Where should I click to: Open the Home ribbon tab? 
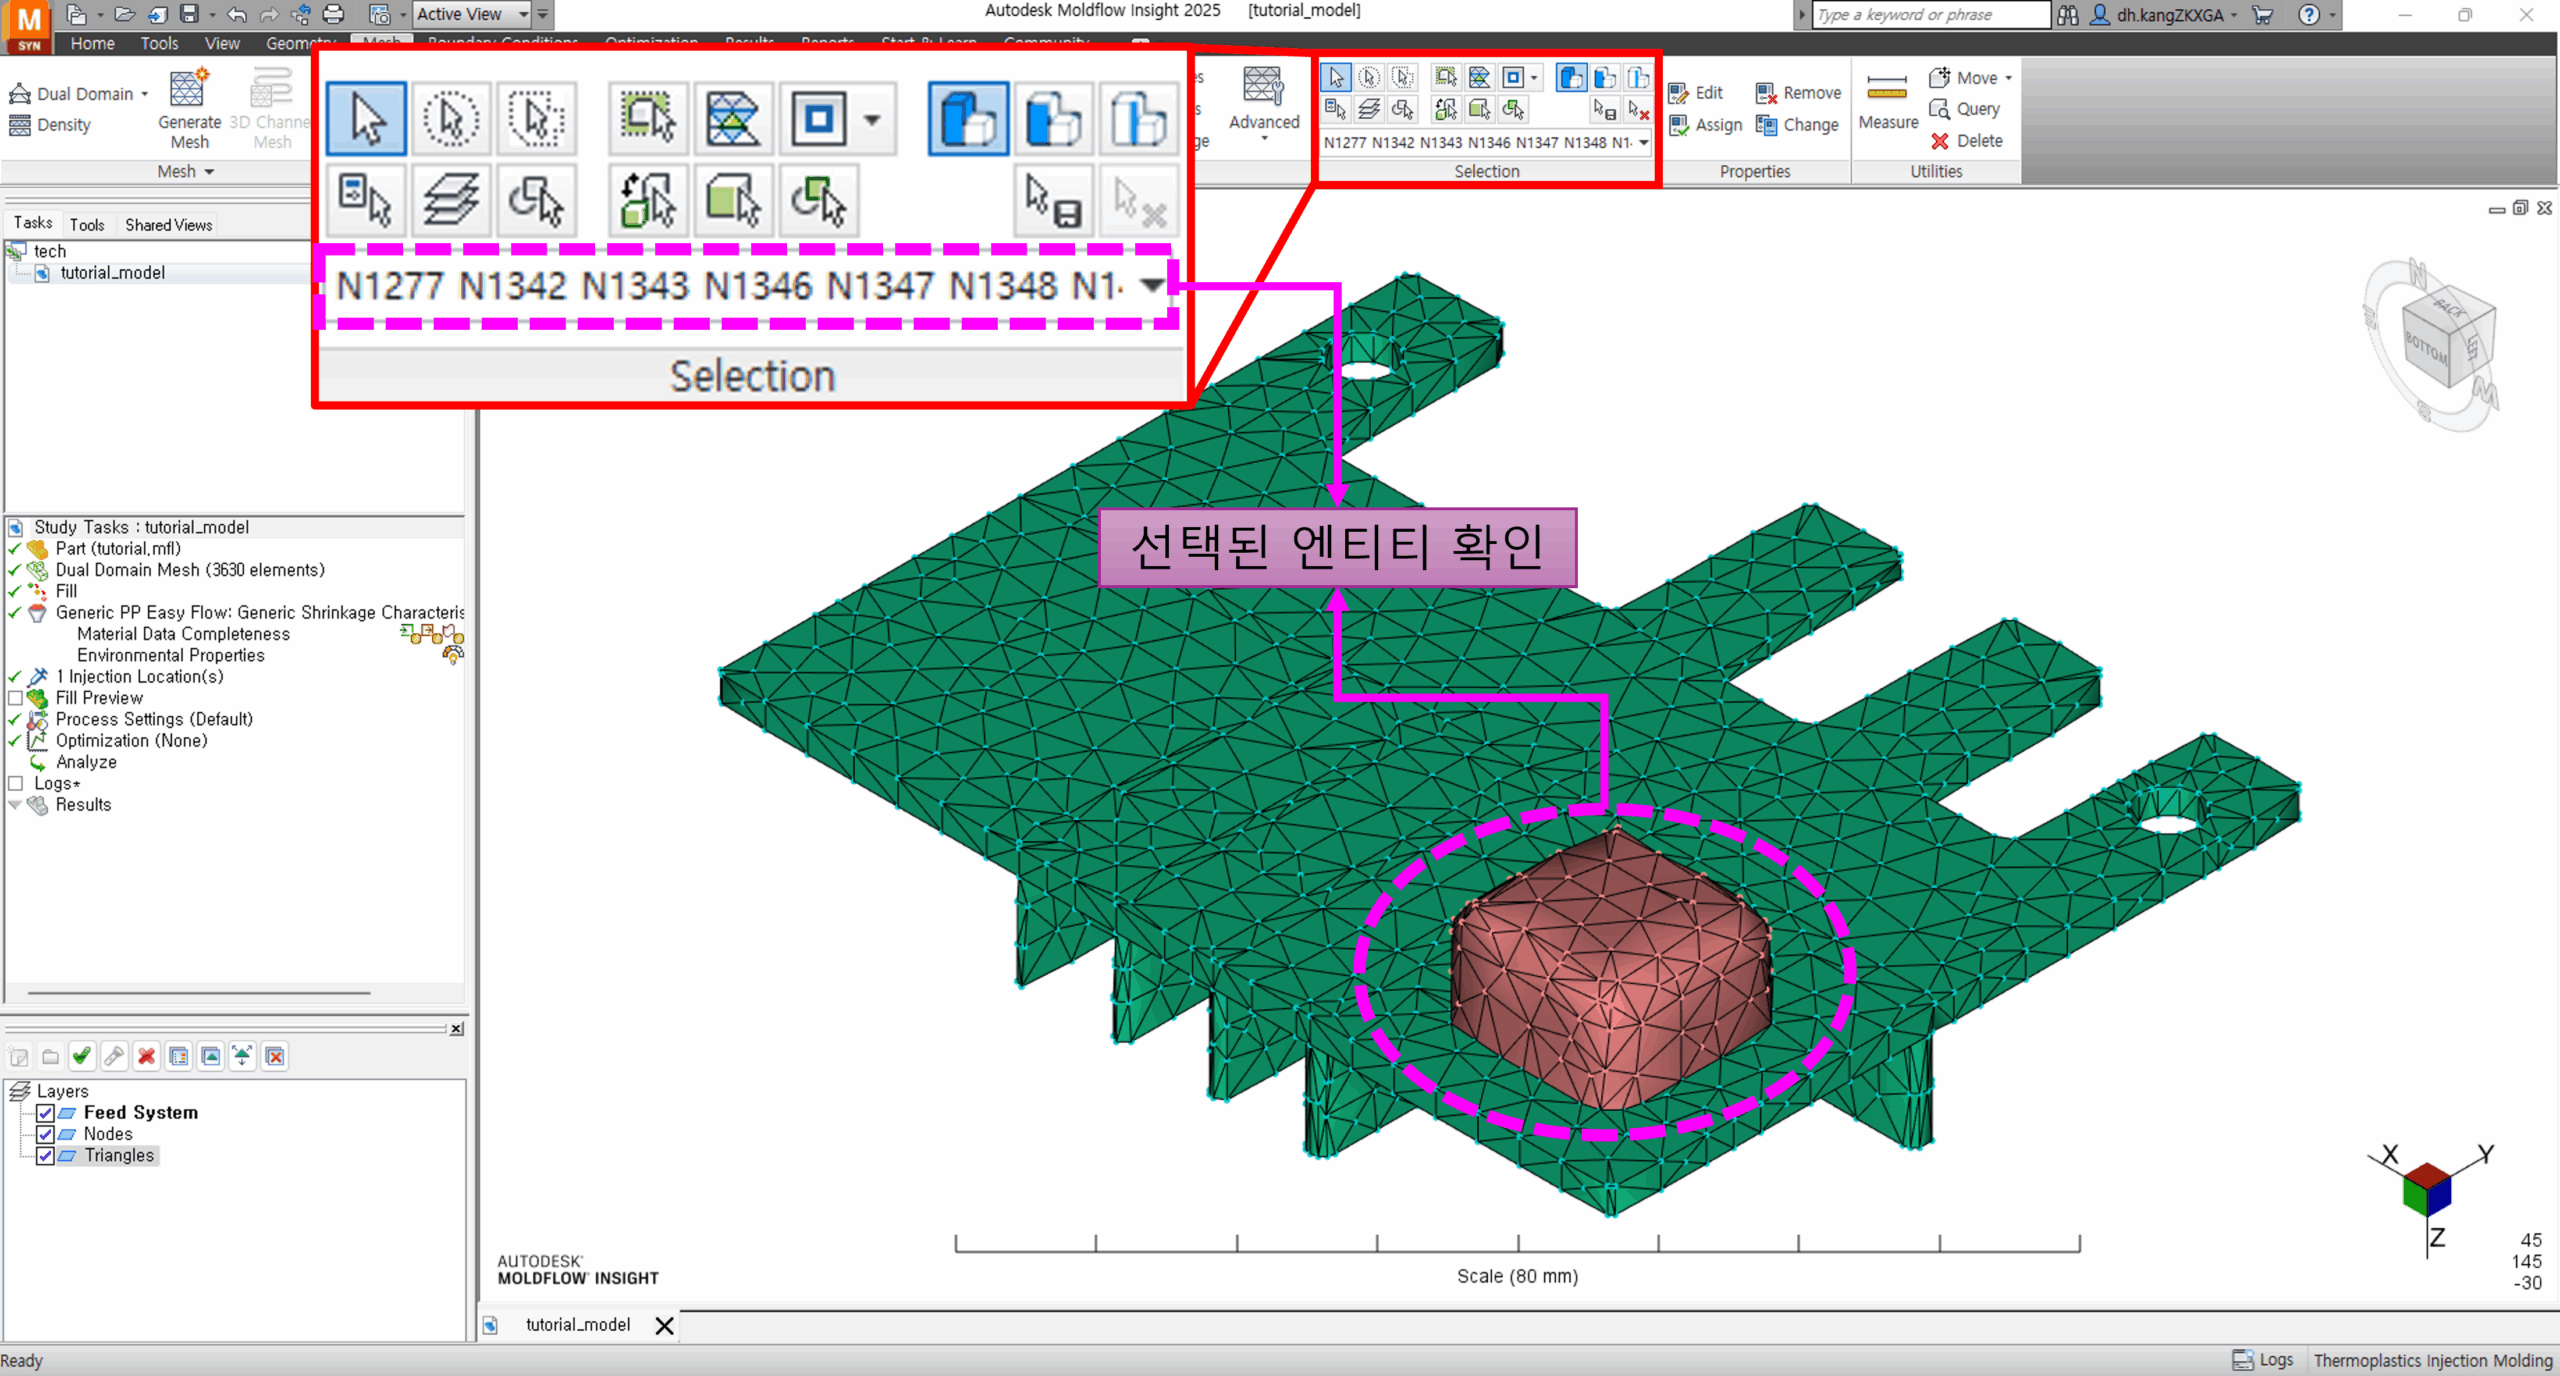pos(92,43)
